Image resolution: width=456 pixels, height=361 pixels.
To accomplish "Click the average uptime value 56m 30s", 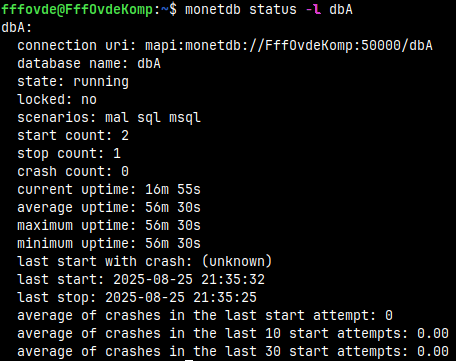I will coord(173,207).
